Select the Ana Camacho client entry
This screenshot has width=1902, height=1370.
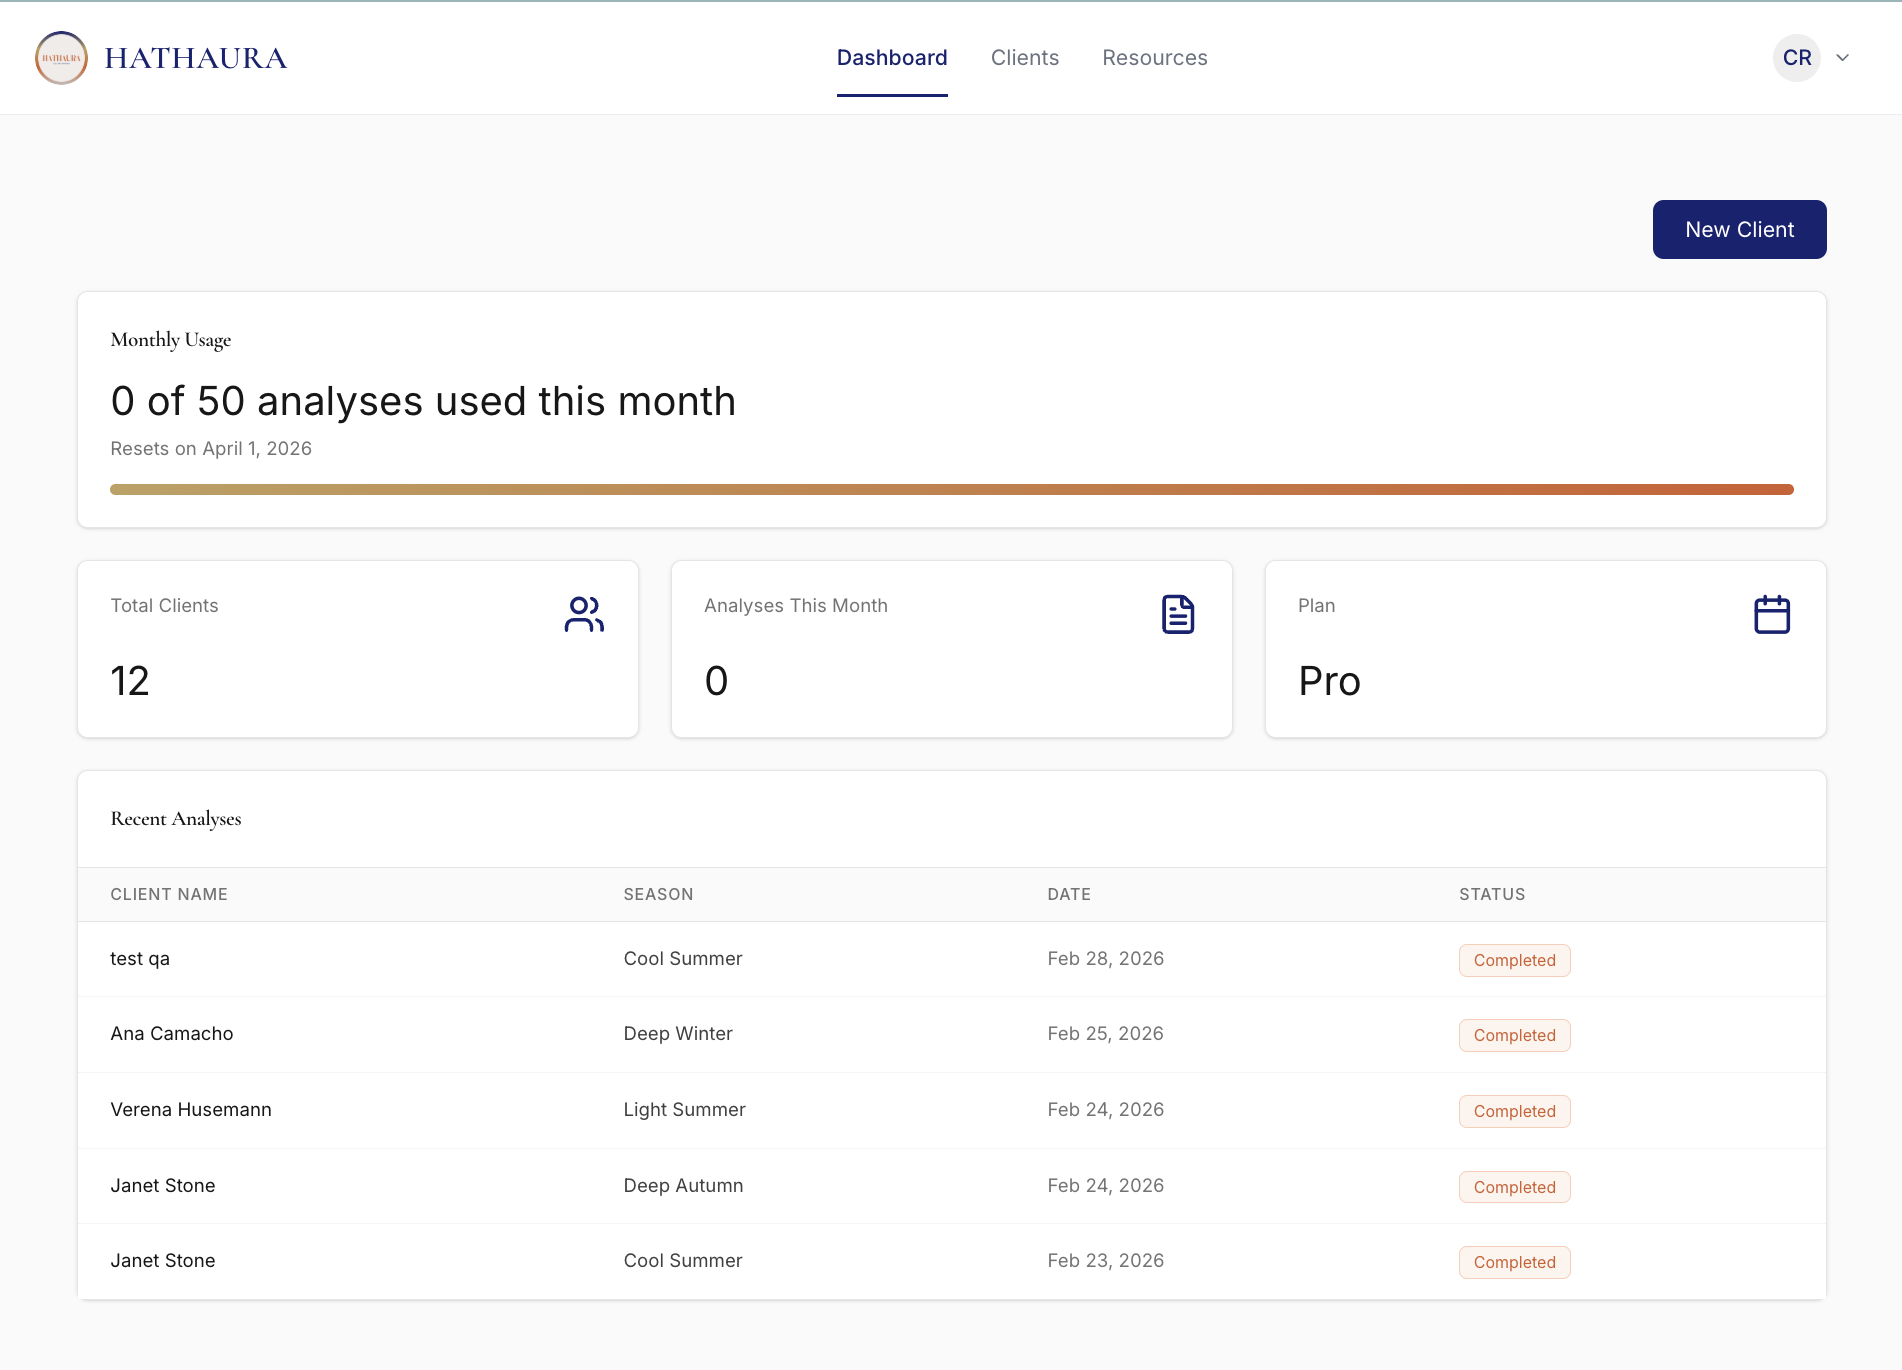[171, 1034]
